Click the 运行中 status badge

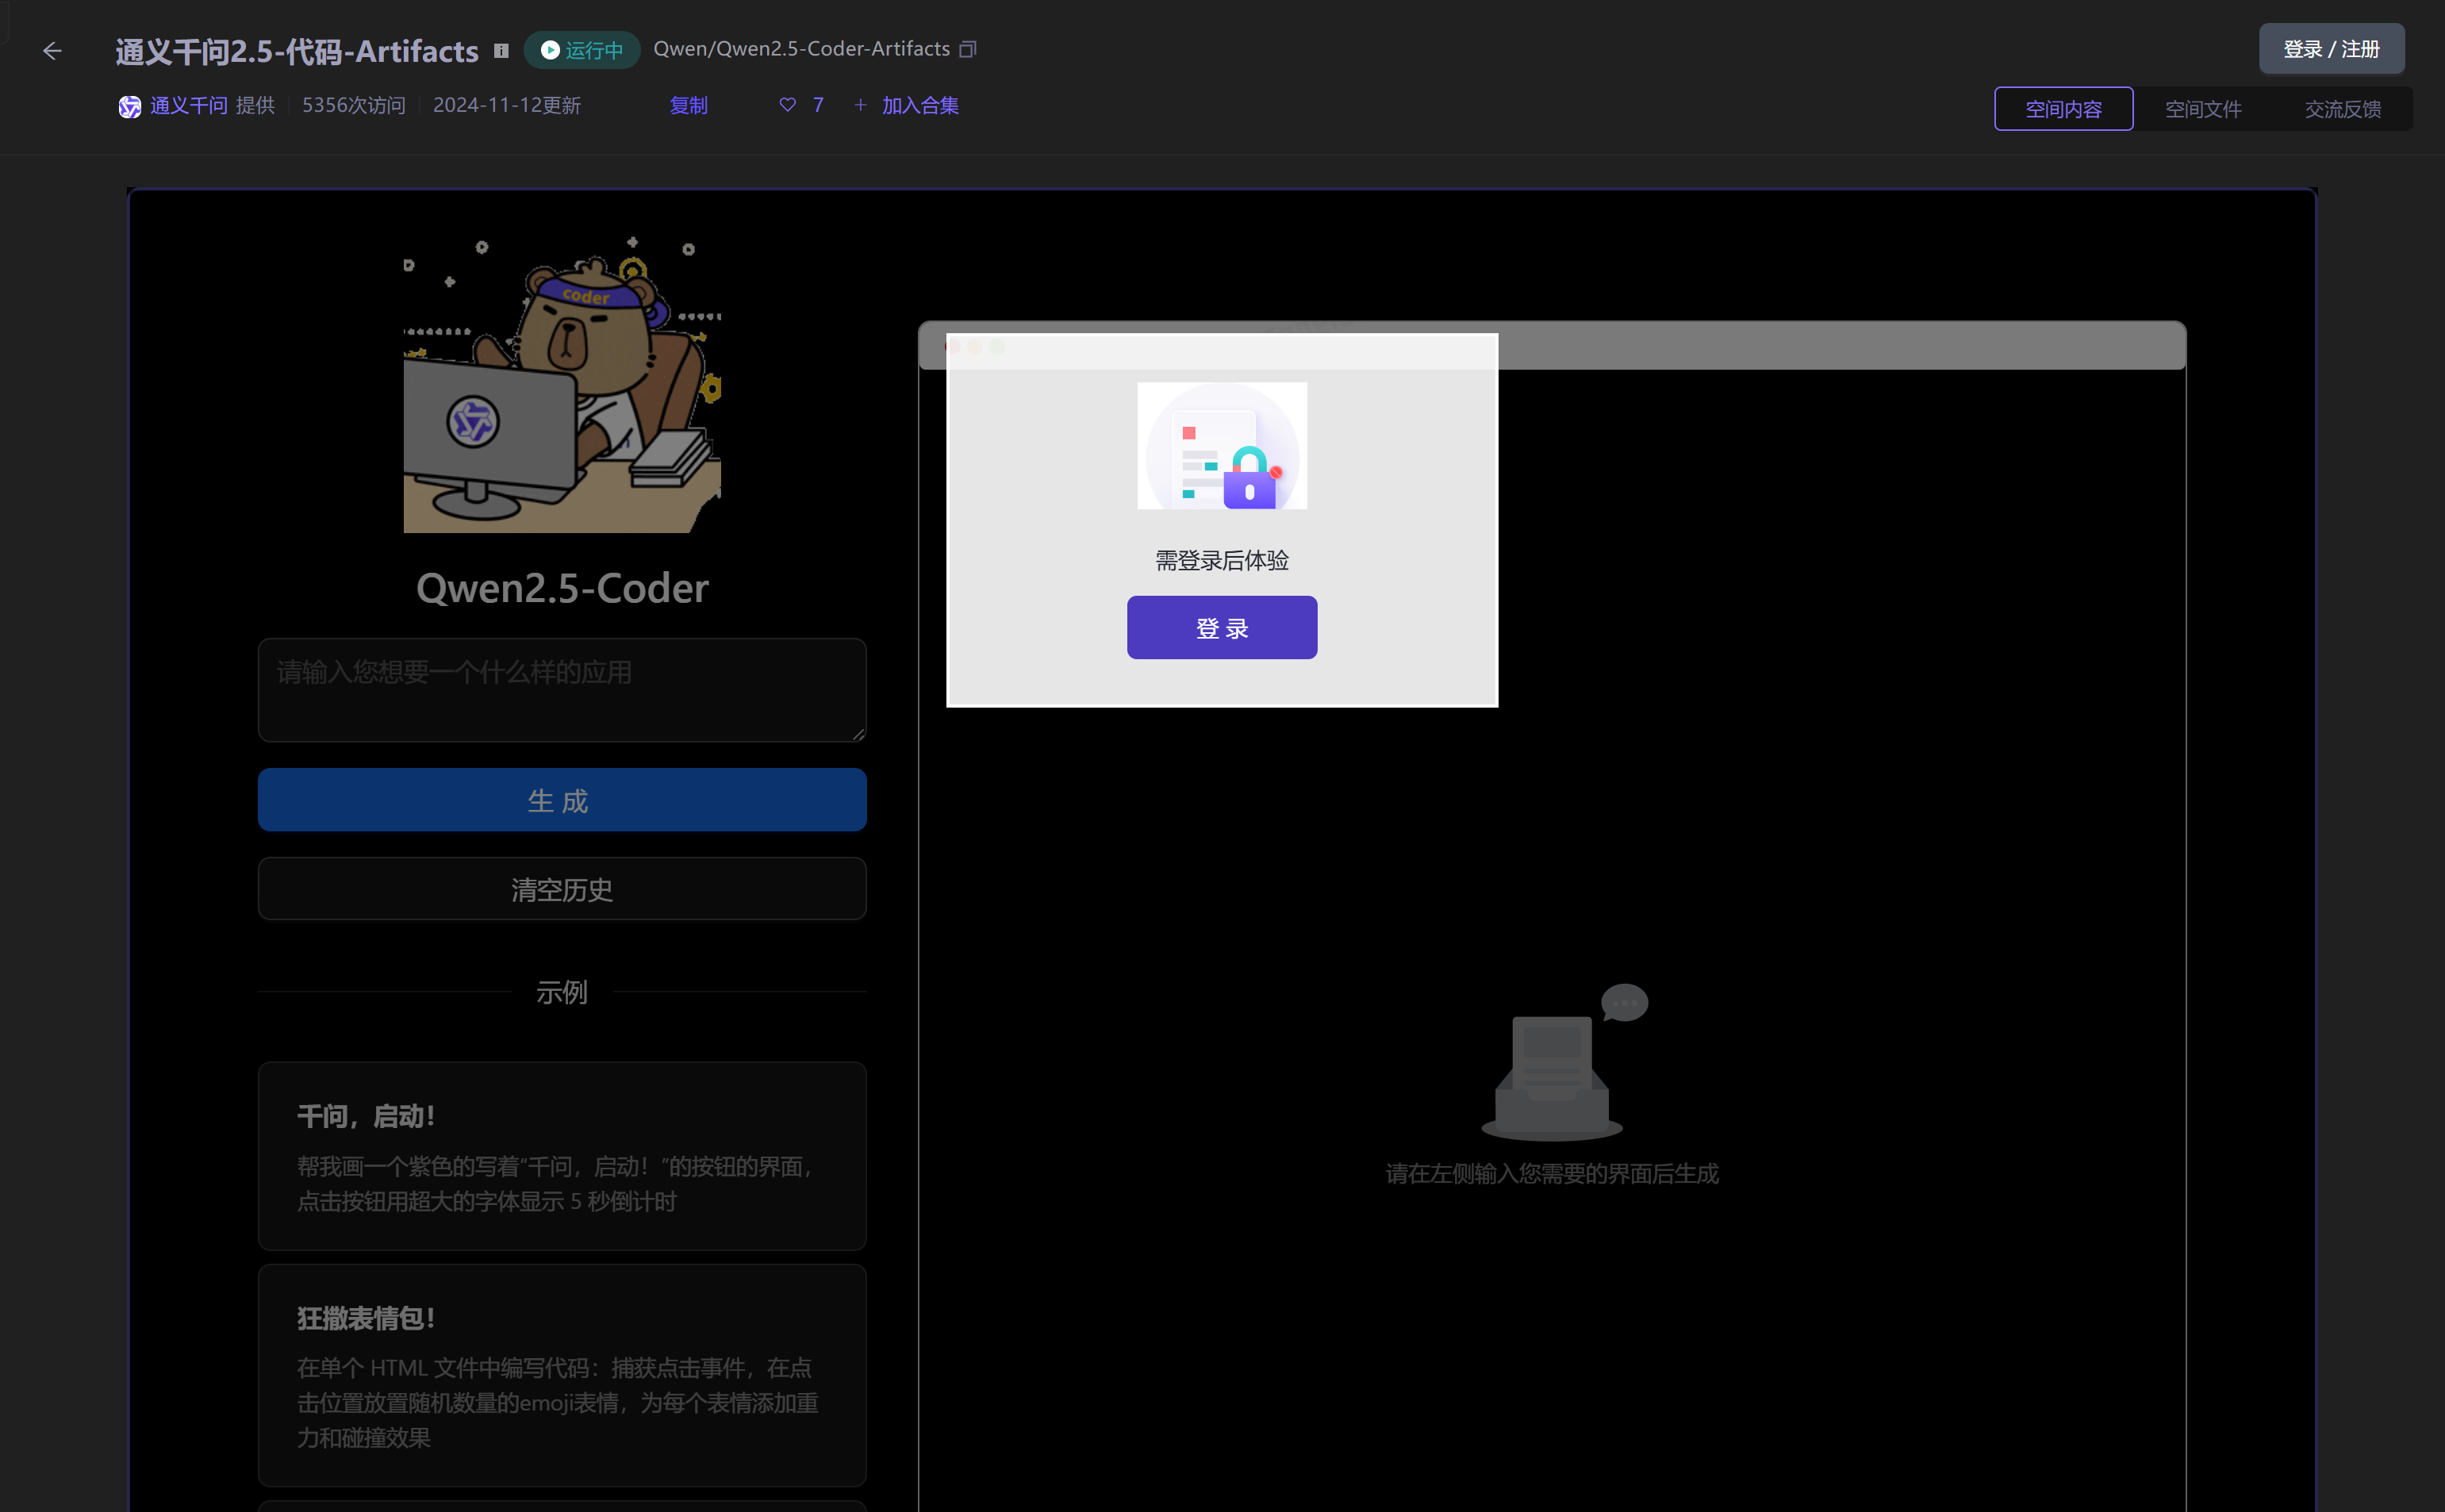coord(582,50)
